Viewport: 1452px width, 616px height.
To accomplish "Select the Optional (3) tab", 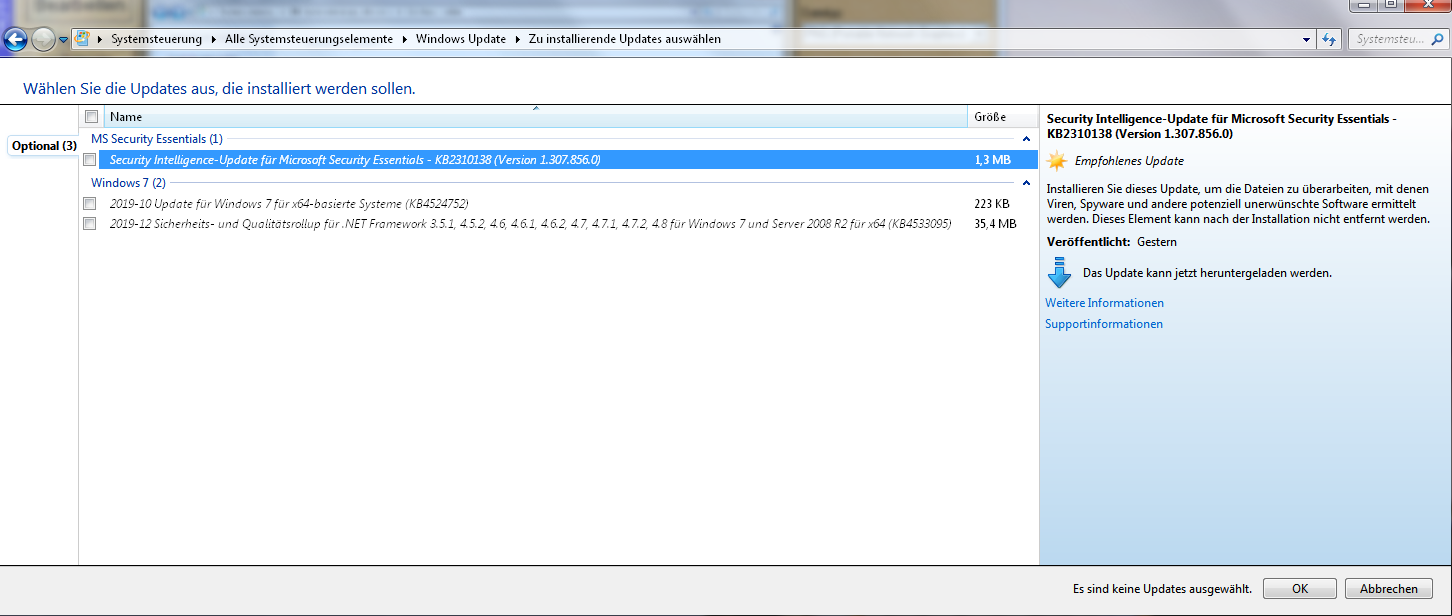I will 43,146.
